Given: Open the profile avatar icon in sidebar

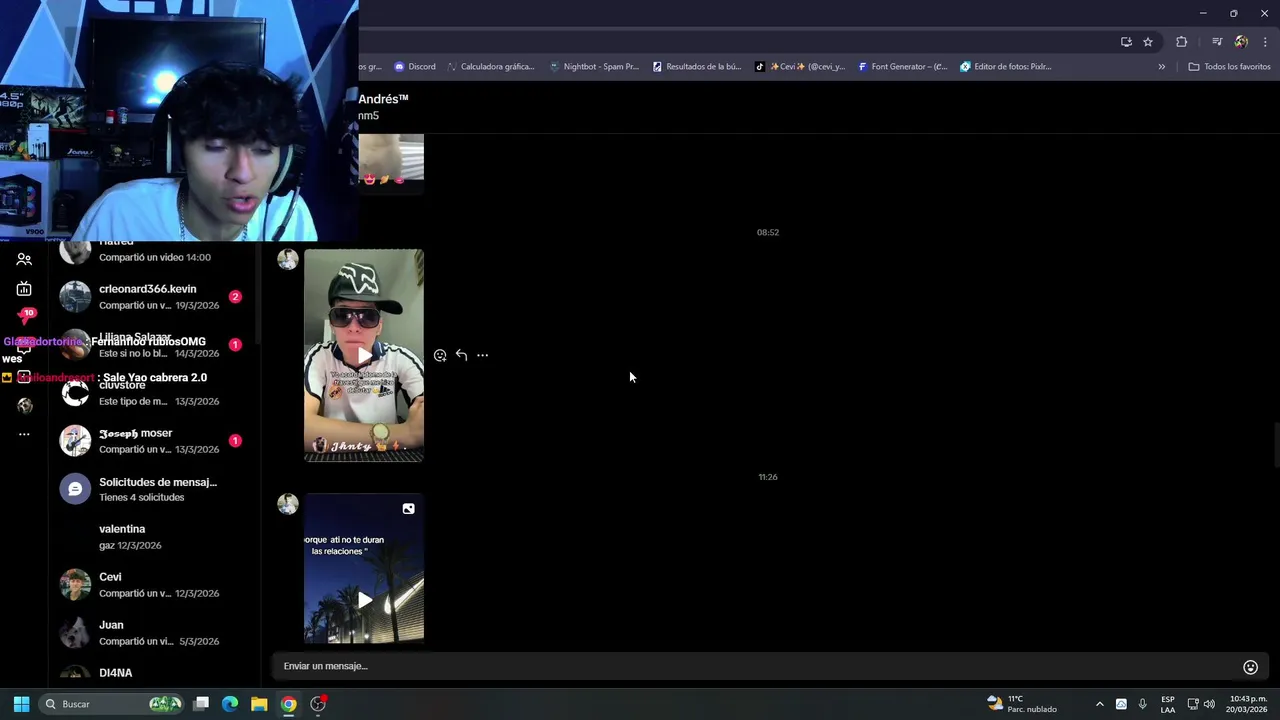Looking at the screenshot, I should [x=25, y=405].
